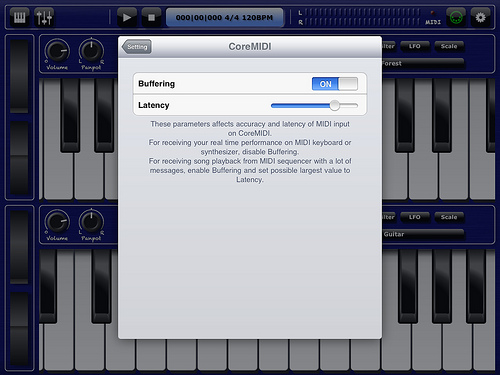The image size is (500, 375).
Task: Toggle the Buffering switch off
Action: [x=335, y=84]
